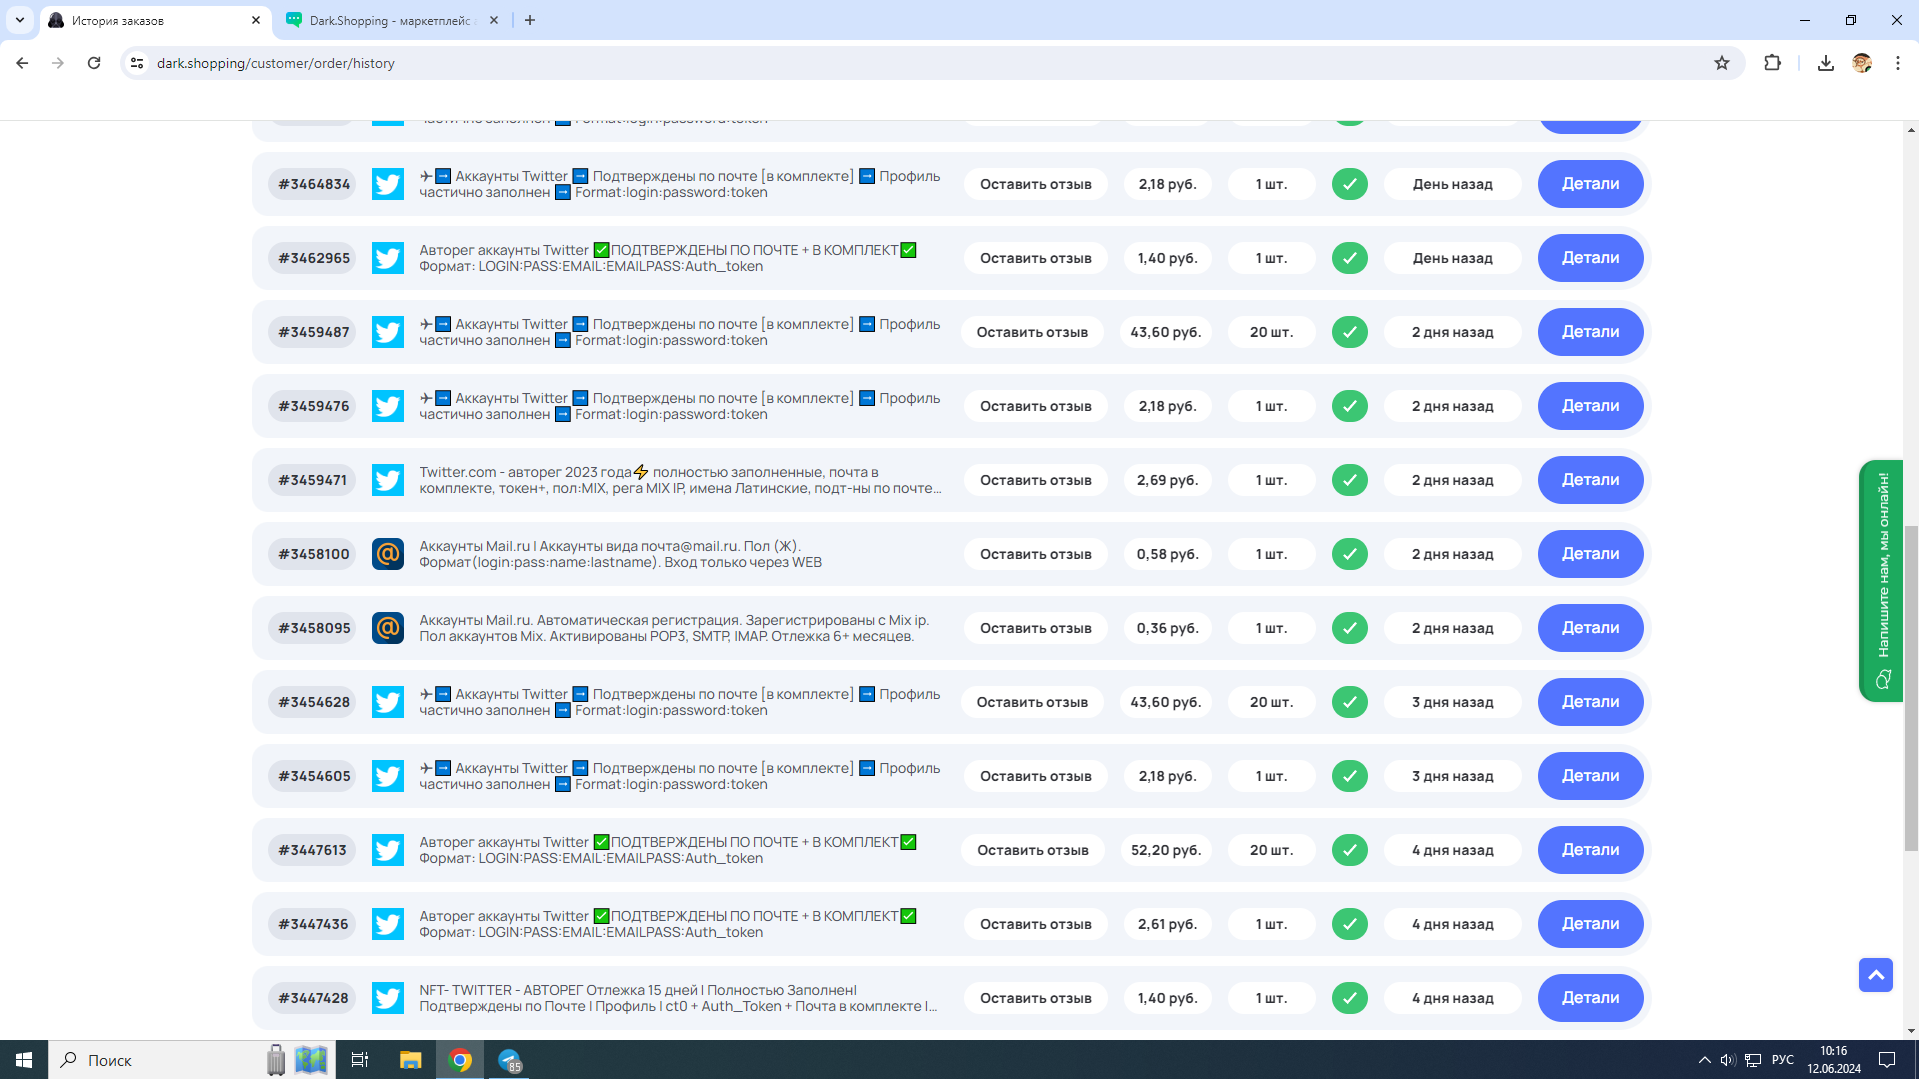Viewport: 1919px width, 1079px height.
Task: Click Twitter icon of order #3447613
Action: pos(388,850)
